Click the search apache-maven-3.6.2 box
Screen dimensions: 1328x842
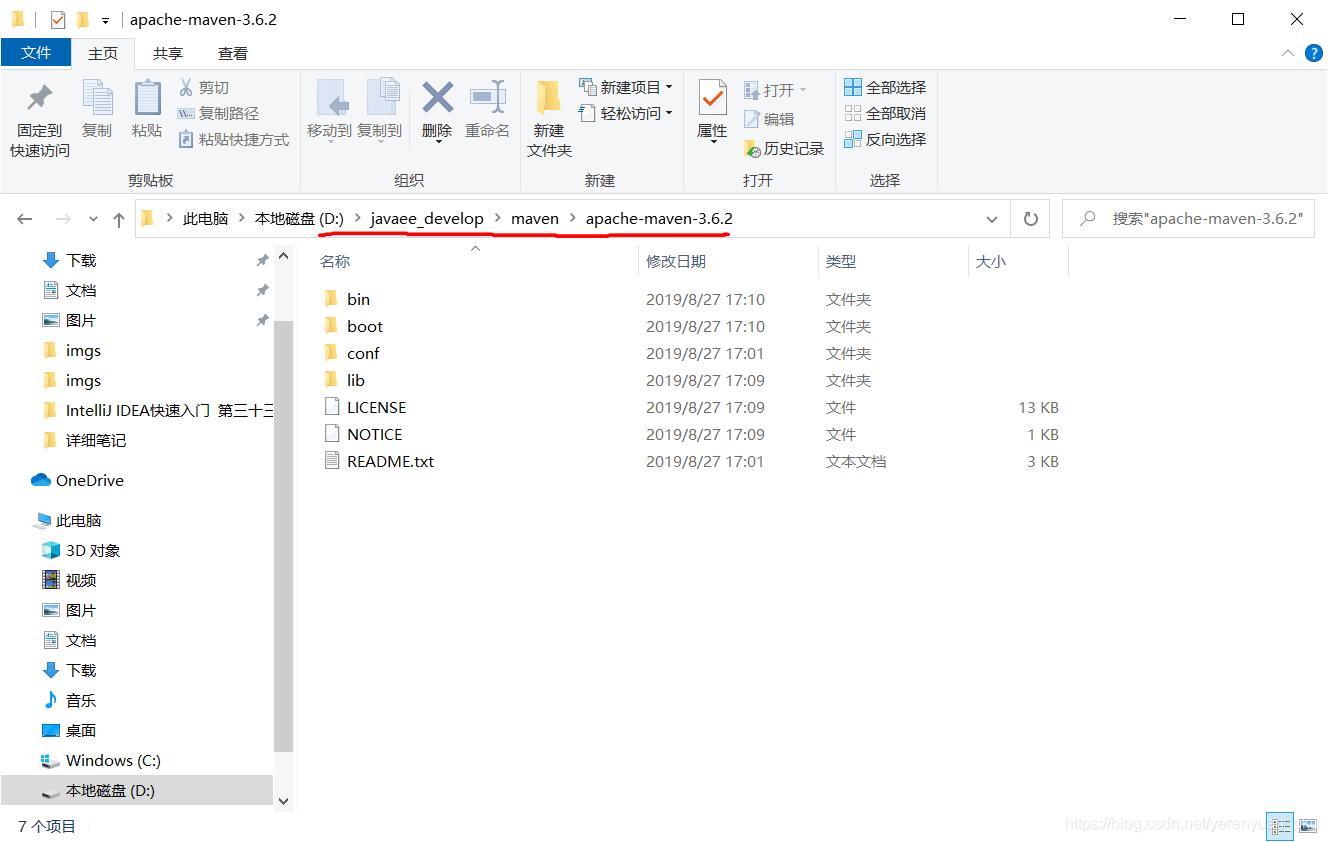[x=1188, y=219]
